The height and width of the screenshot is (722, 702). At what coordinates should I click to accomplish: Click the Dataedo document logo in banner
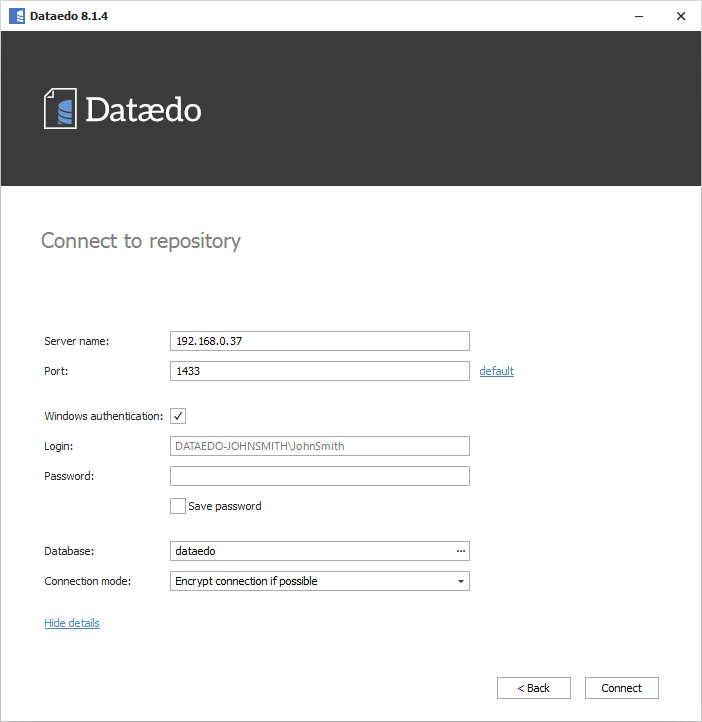click(60, 108)
